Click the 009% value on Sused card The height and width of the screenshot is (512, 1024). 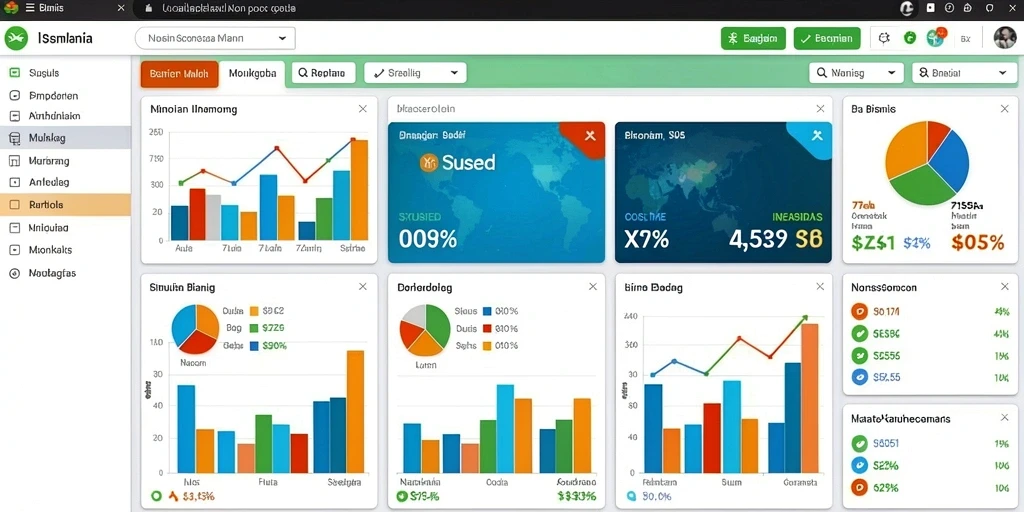428,240
